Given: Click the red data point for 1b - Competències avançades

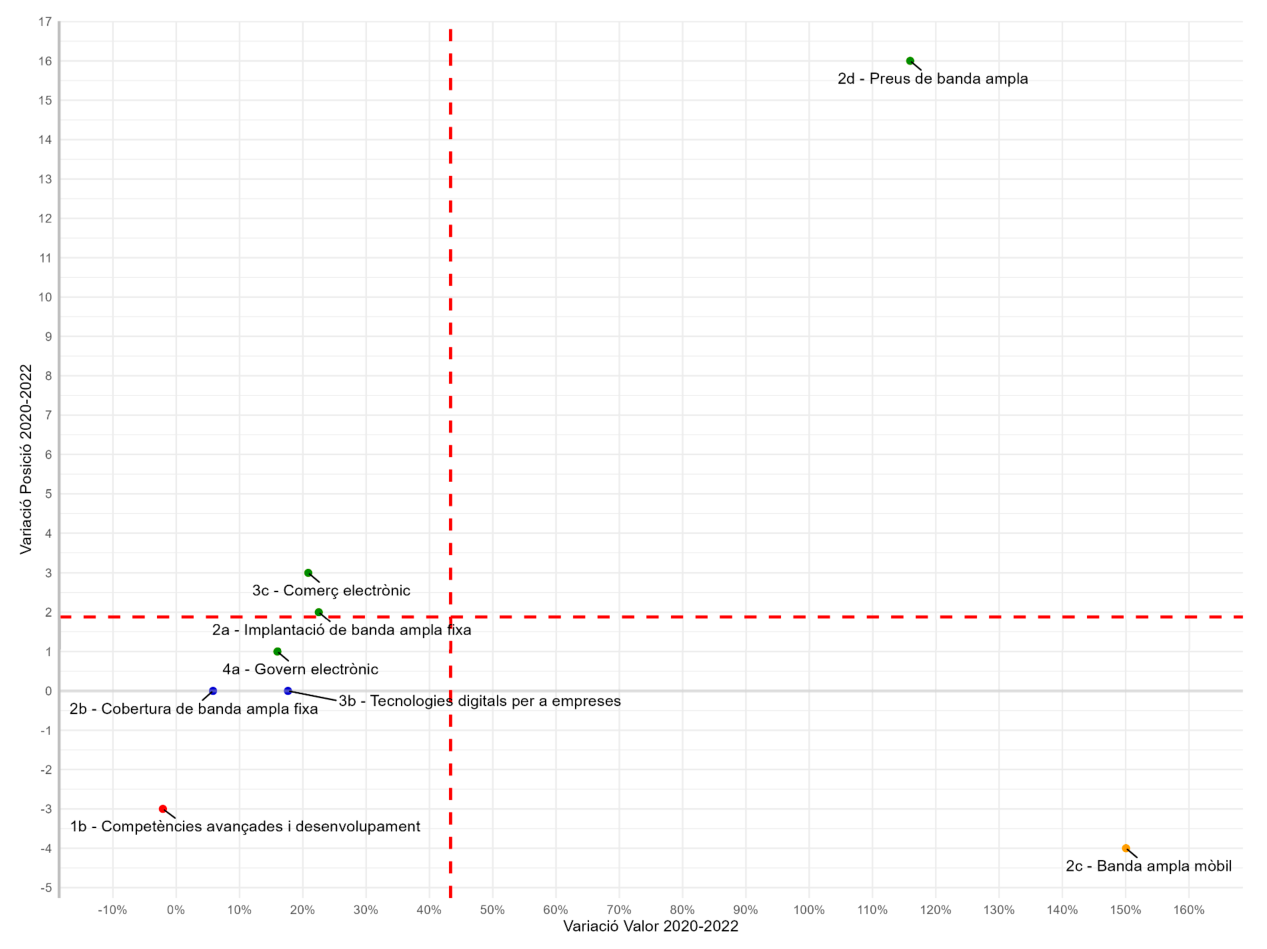Looking at the screenshot, I should coord(163,809).
